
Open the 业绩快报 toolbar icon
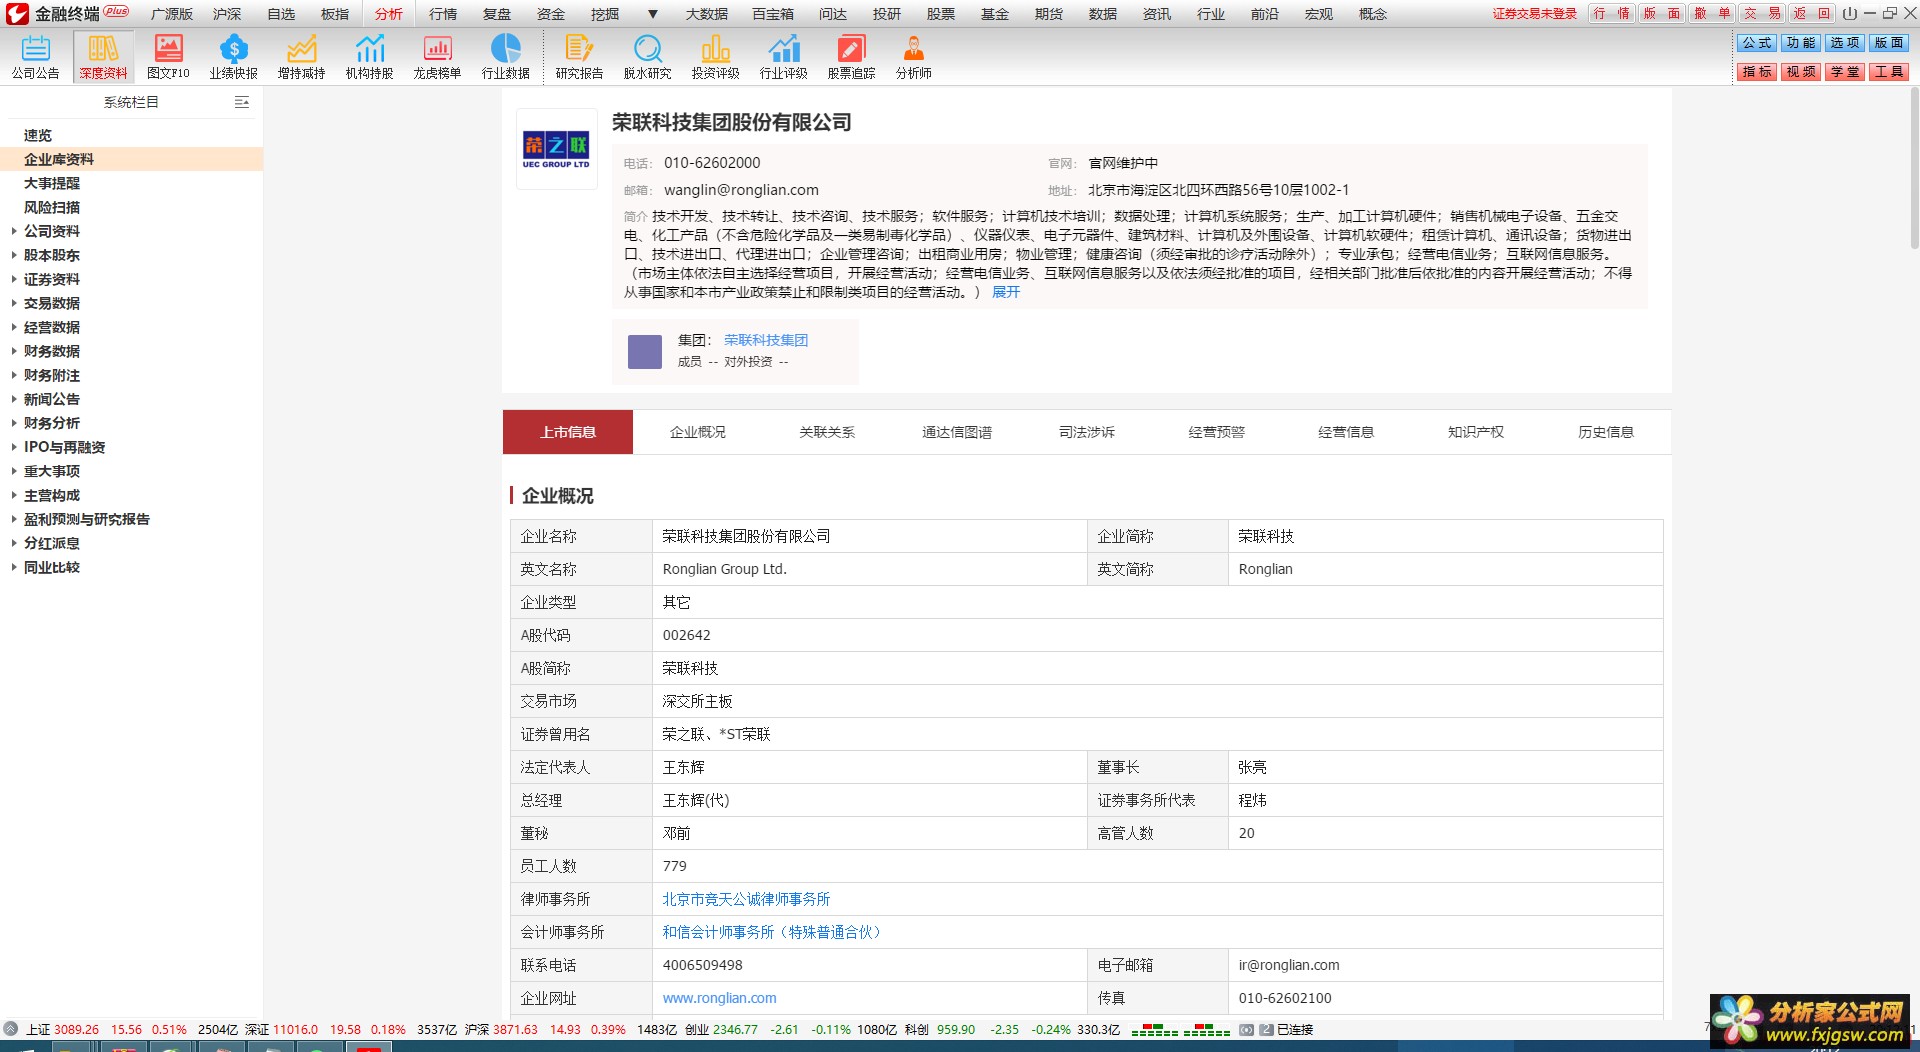[x=233, y=57]
